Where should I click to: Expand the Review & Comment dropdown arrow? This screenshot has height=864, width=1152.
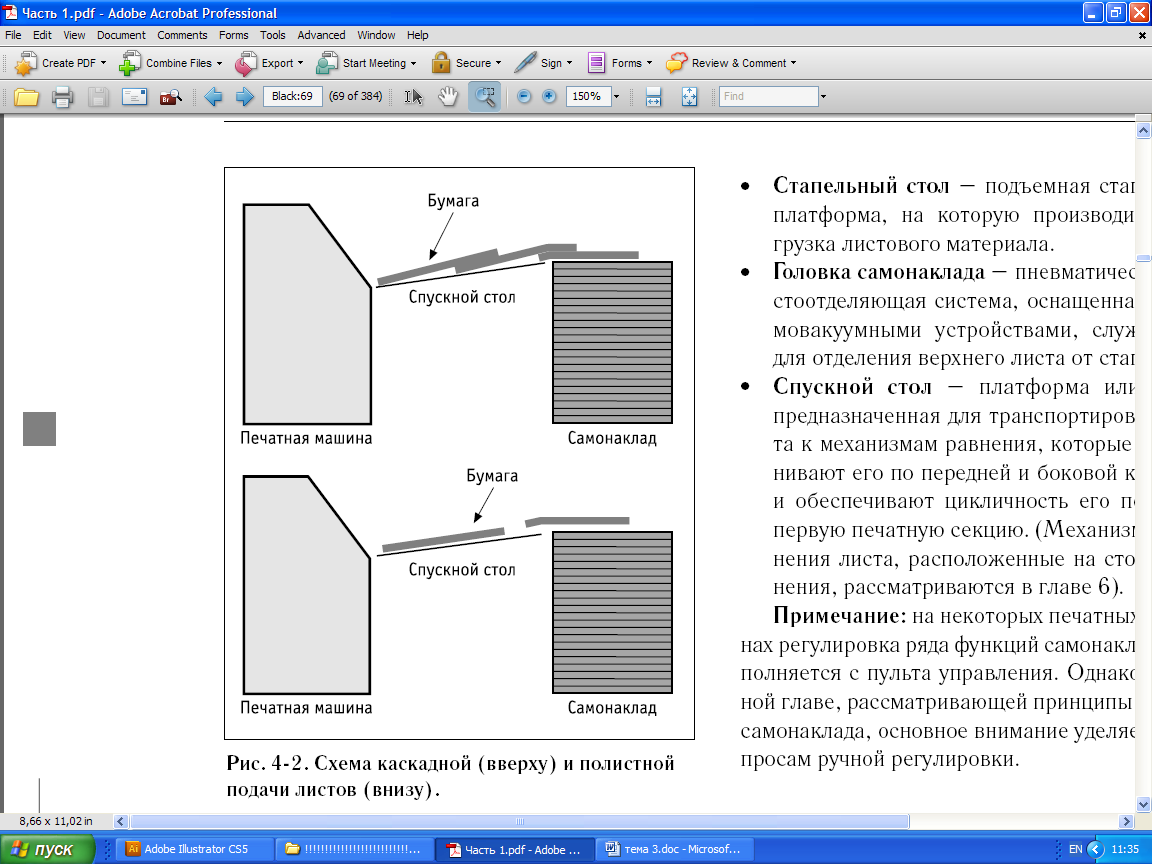coord(793,63)
